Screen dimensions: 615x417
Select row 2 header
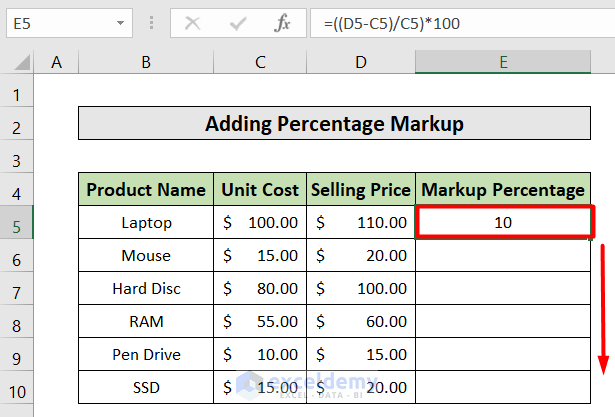[x=19, y=124]
